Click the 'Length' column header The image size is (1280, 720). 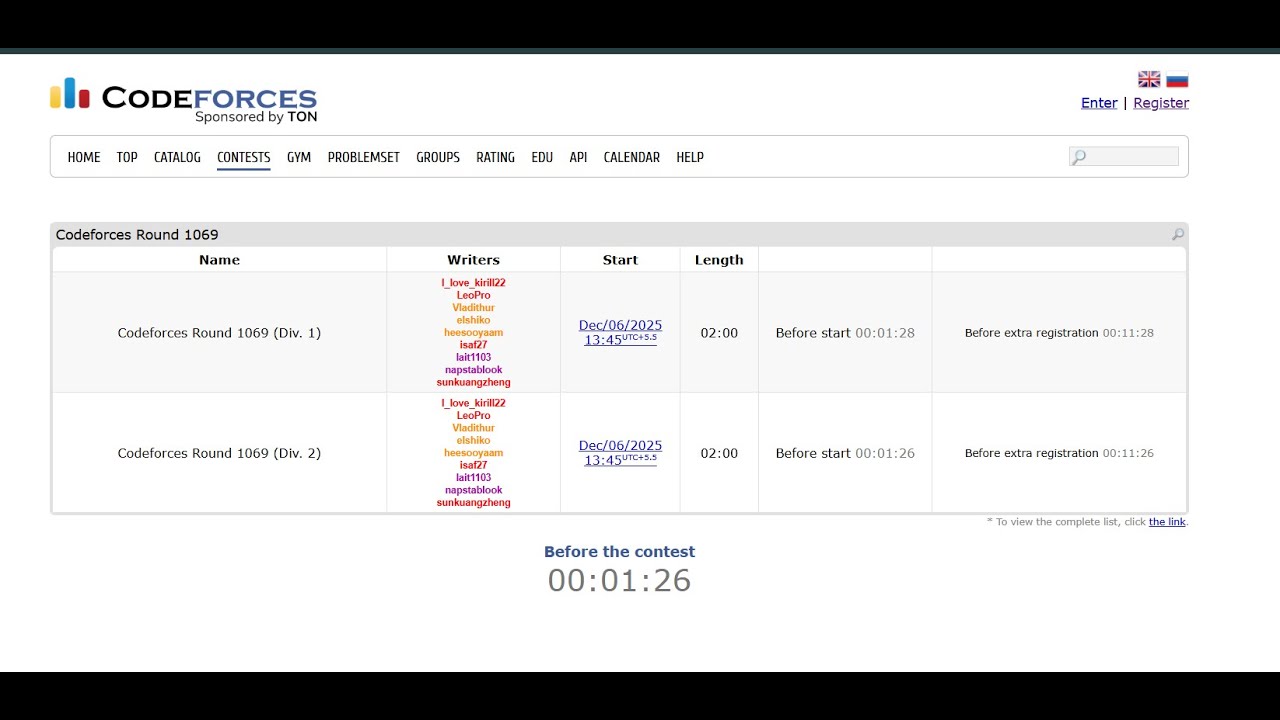click(719, 260)
